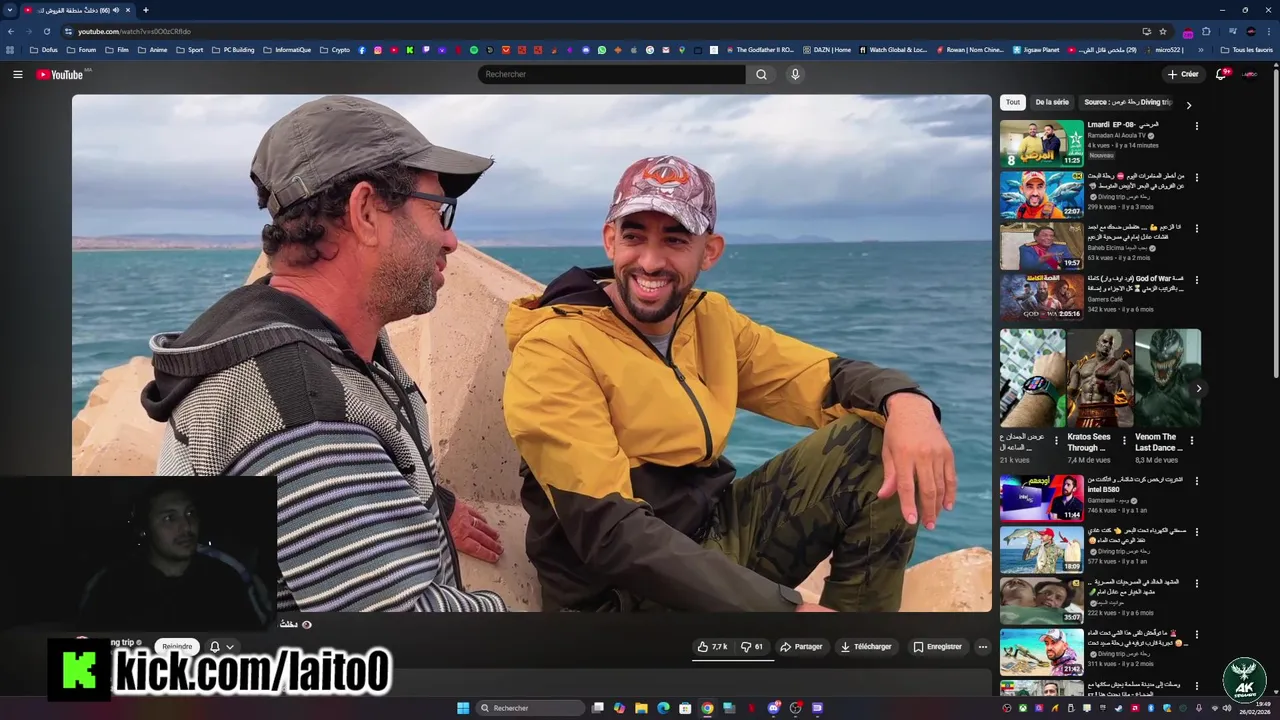1280x720 pixels.
Task: Mute the tab via speaker icon
Action: (116, 10)
